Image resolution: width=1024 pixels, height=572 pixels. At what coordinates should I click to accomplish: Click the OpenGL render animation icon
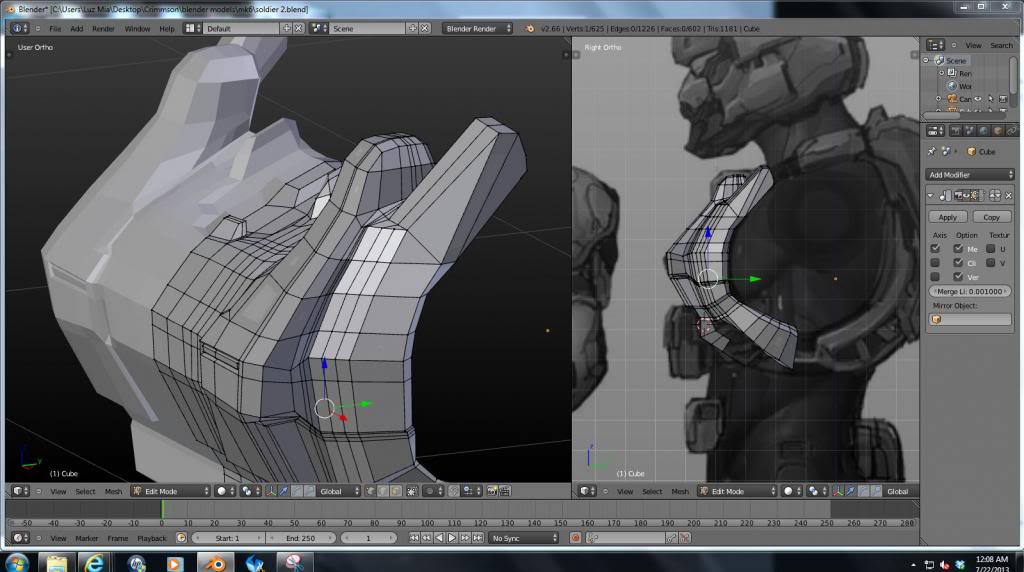[505, 491]
